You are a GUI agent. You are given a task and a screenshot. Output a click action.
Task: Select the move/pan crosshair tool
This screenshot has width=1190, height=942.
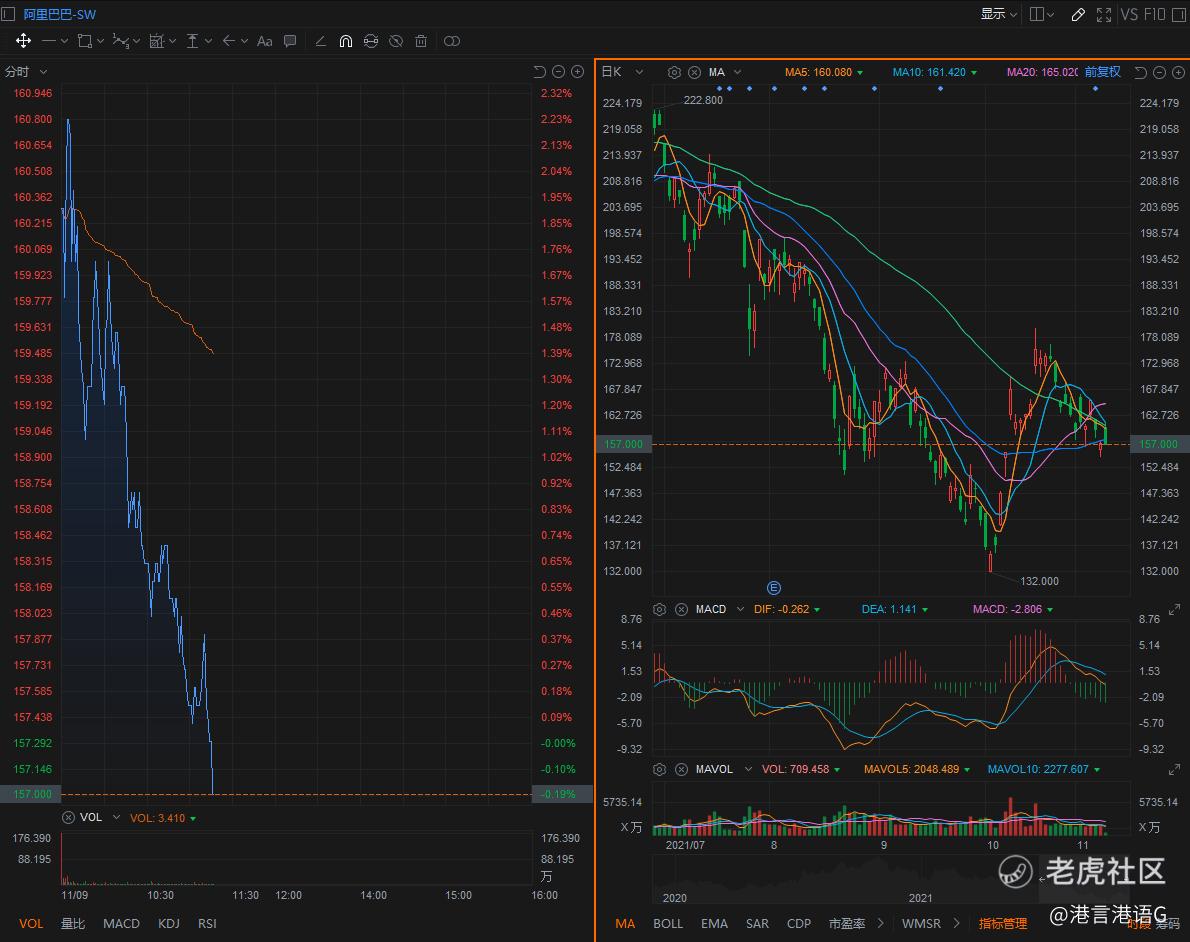(24, 41)
